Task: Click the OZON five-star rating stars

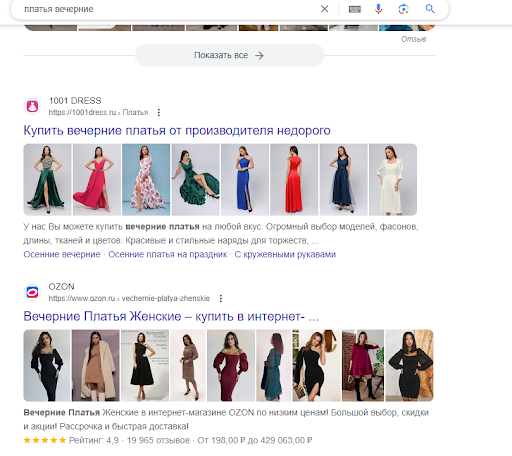Action: (x=45, y=440)
